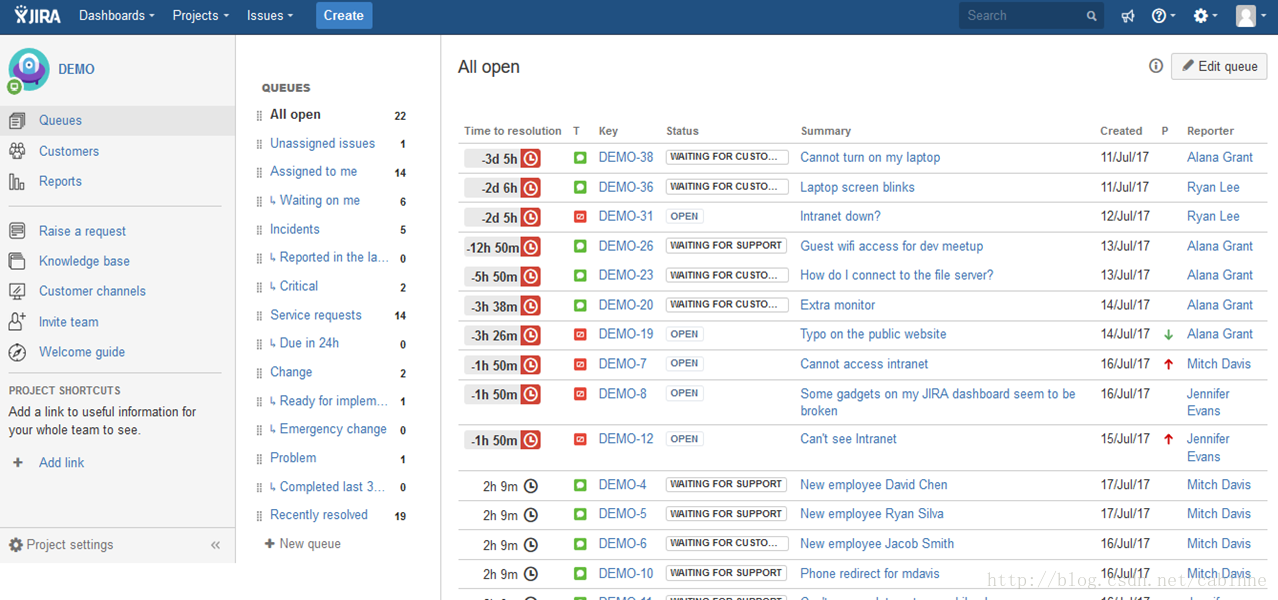Click the DEMO project name link
This screenshot has width=1278, height=600.
tap(77, 69)
